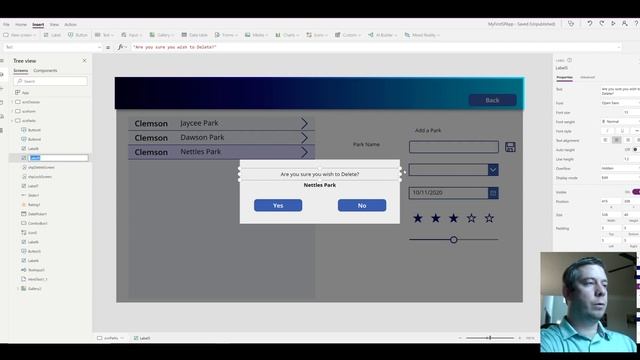640x360 pixels.
Task: Select the App item in Tree view
Action: [22, 93]
